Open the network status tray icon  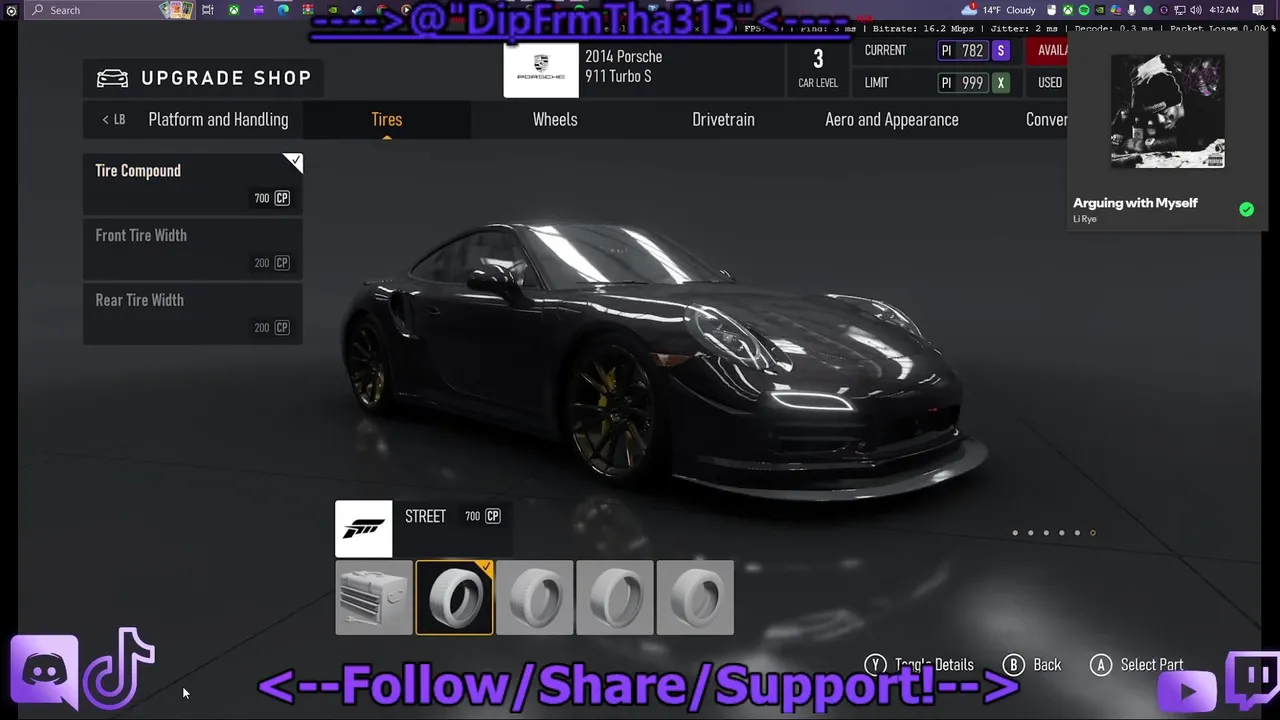(1180, 10)
